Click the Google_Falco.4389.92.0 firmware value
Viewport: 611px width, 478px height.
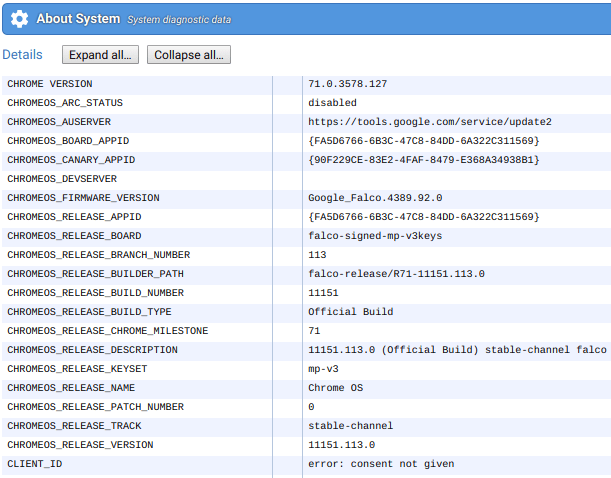coord(375,198)
